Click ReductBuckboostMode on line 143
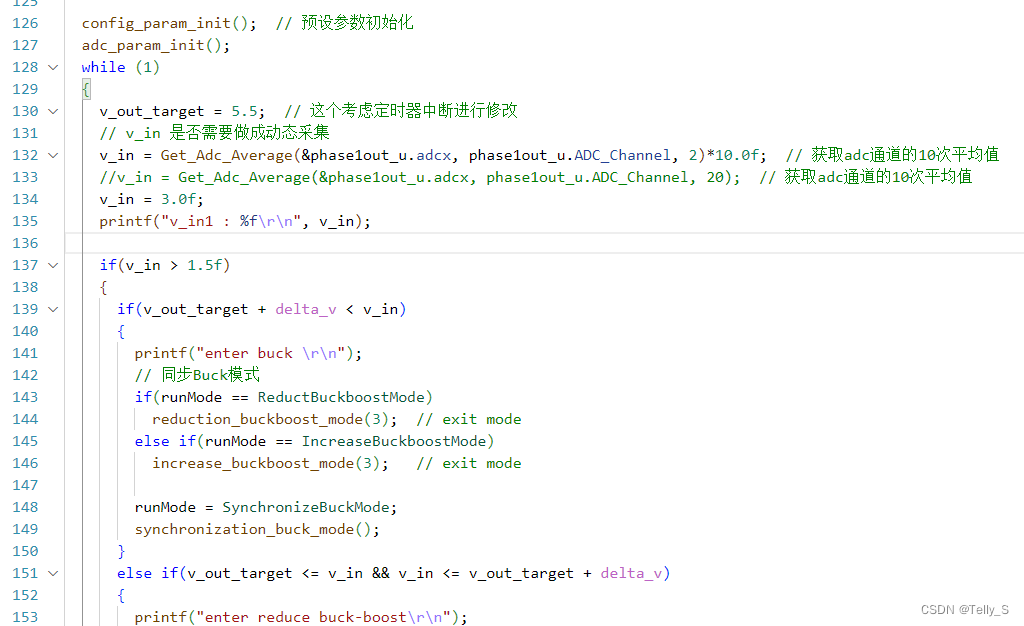 [341, 397]
